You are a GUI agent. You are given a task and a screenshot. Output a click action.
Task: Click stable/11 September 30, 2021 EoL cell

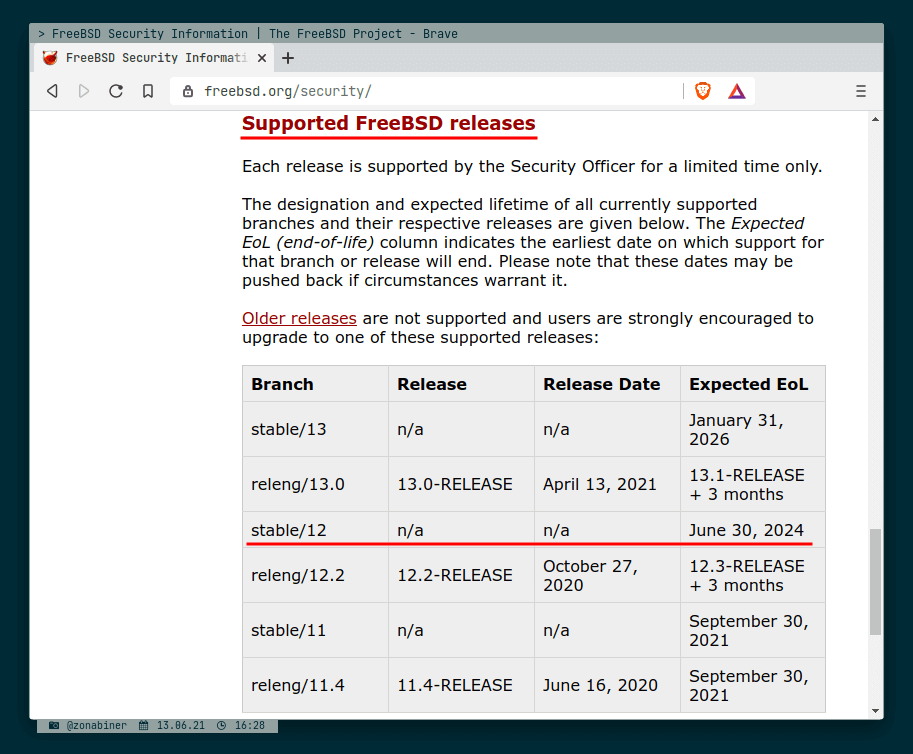753,630
